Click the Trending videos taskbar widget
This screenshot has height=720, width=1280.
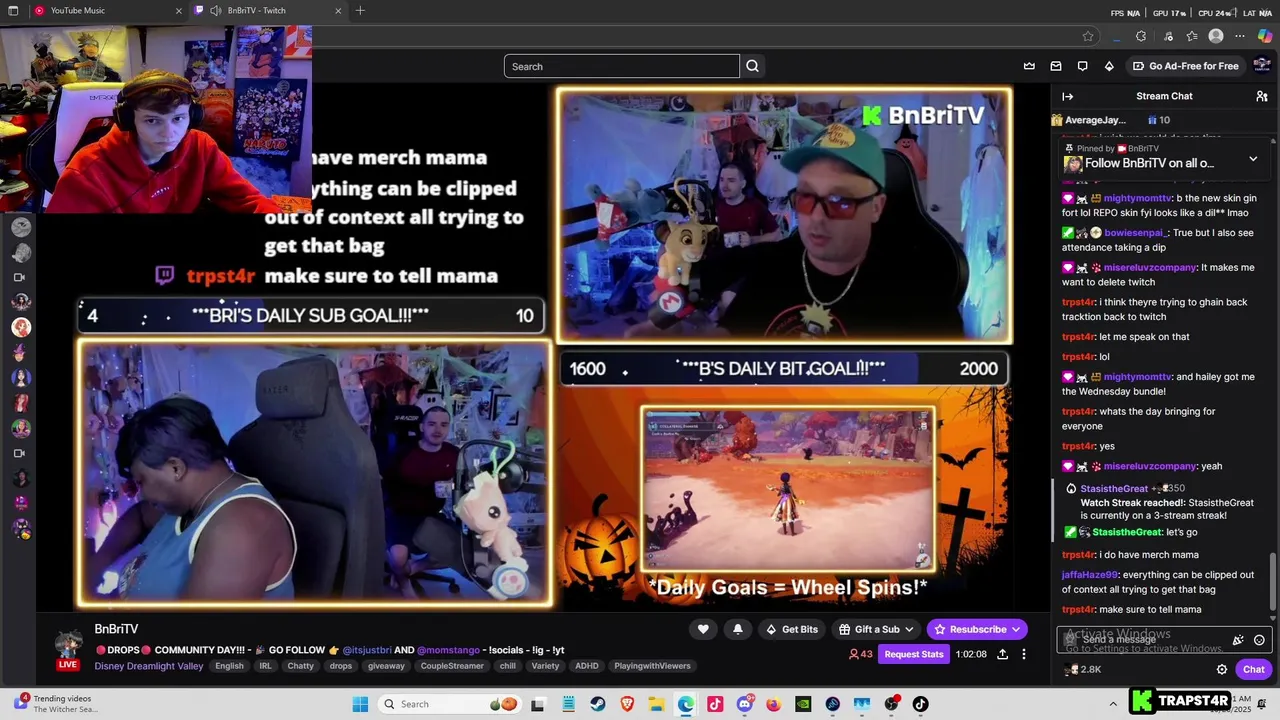click(55, 704)
